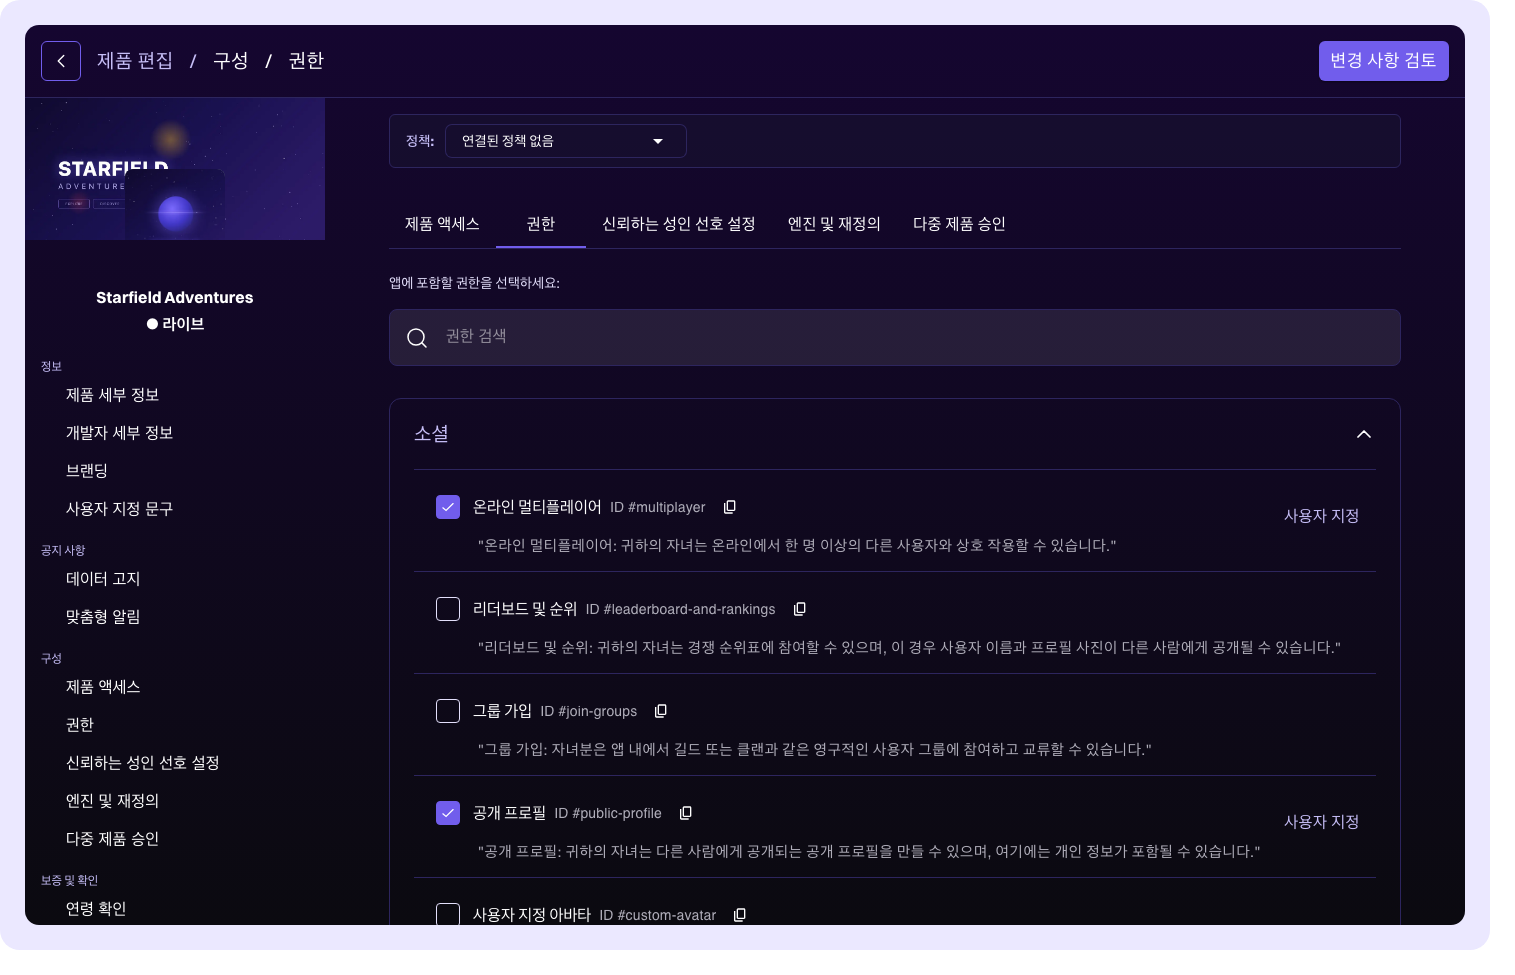Click 그룹 가입 description text

point(815,749)
